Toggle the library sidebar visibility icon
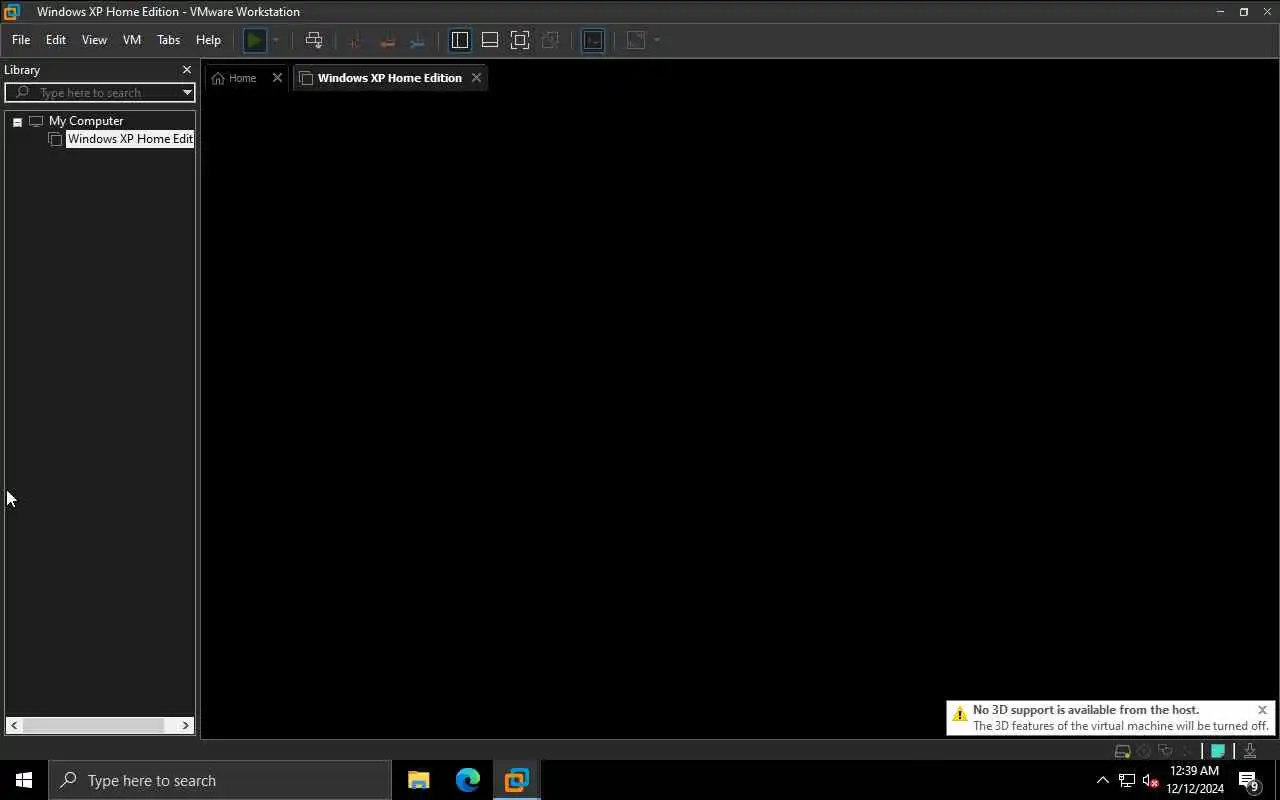1280x800 pixels. coord(460,40)
